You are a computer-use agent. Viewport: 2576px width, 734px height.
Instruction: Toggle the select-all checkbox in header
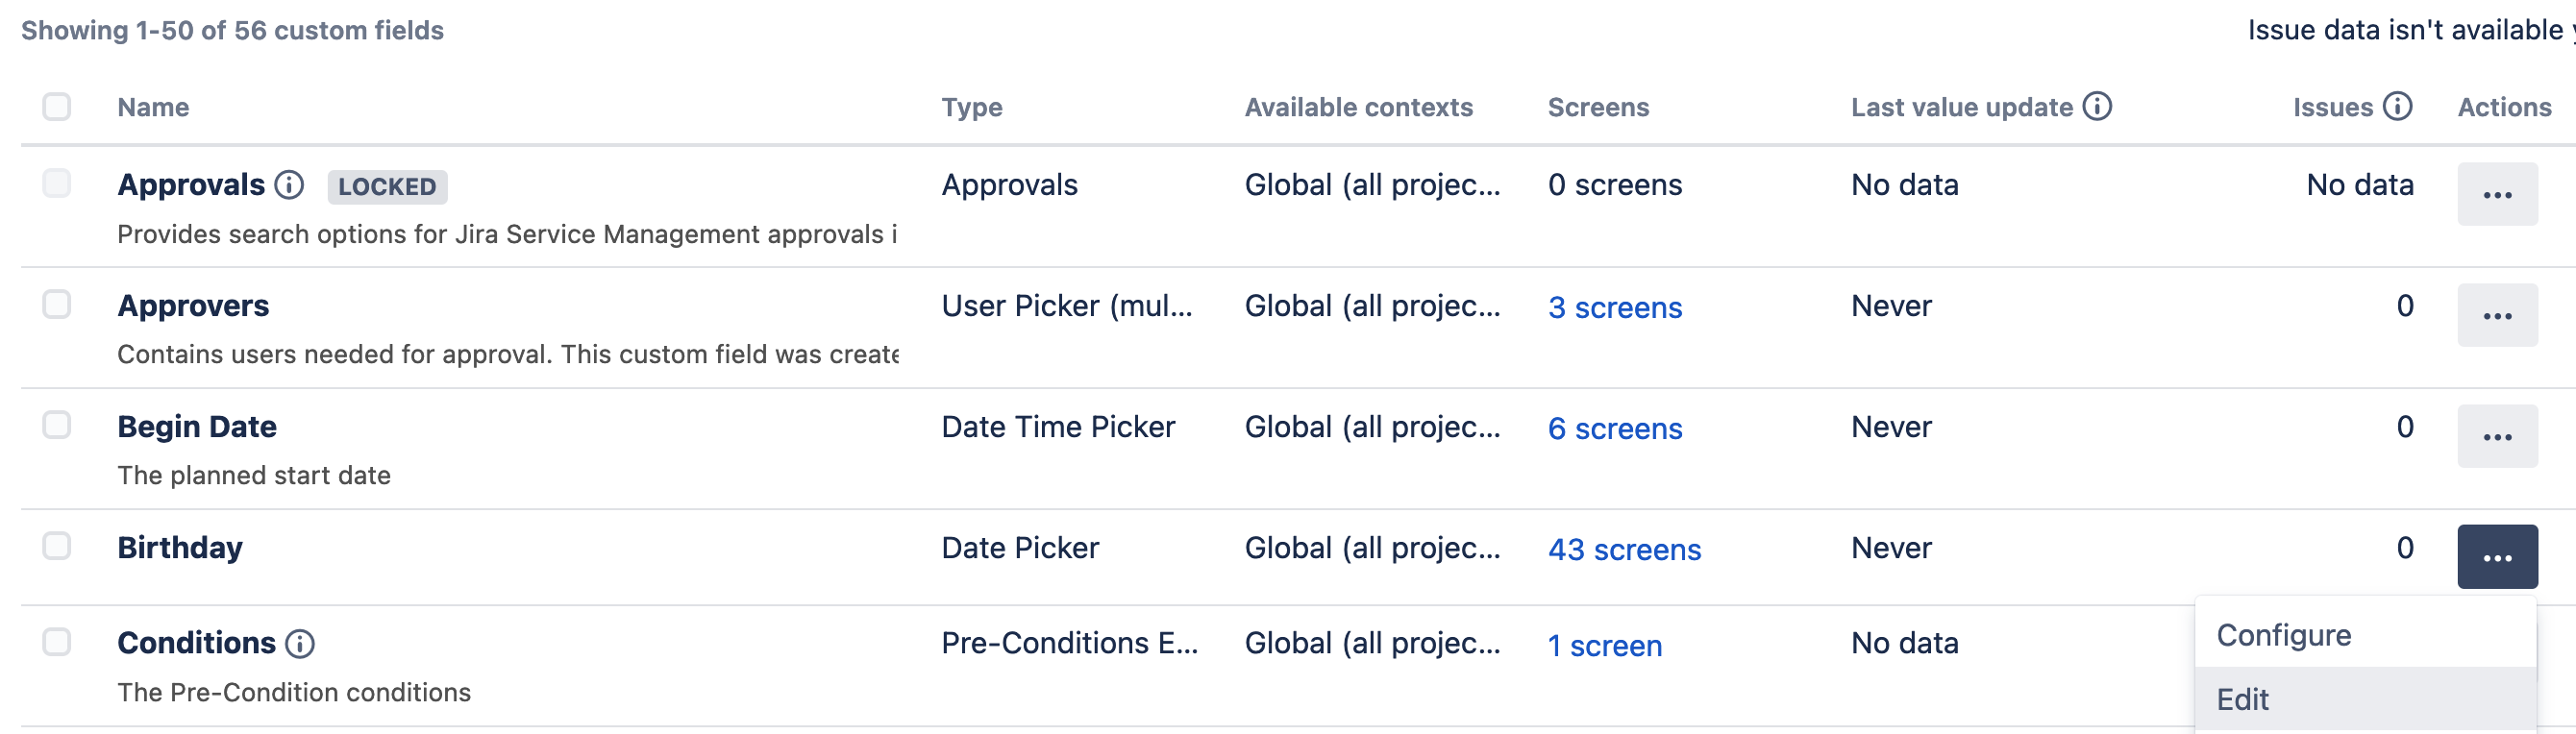click(x=57, y=106)
